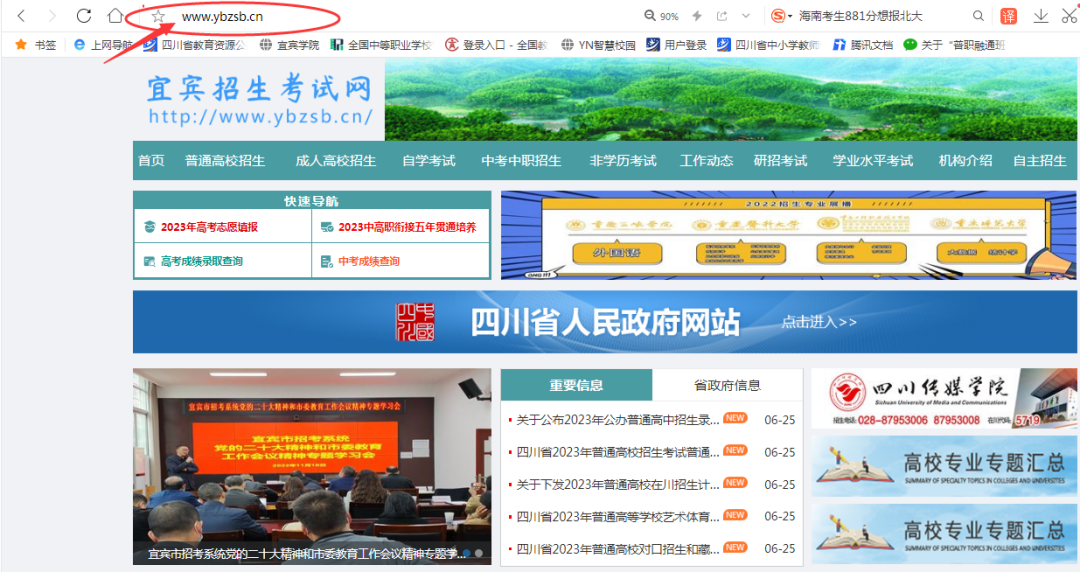
Task: Bookmark this page with the star icon
Action: (x=158, y=17)
